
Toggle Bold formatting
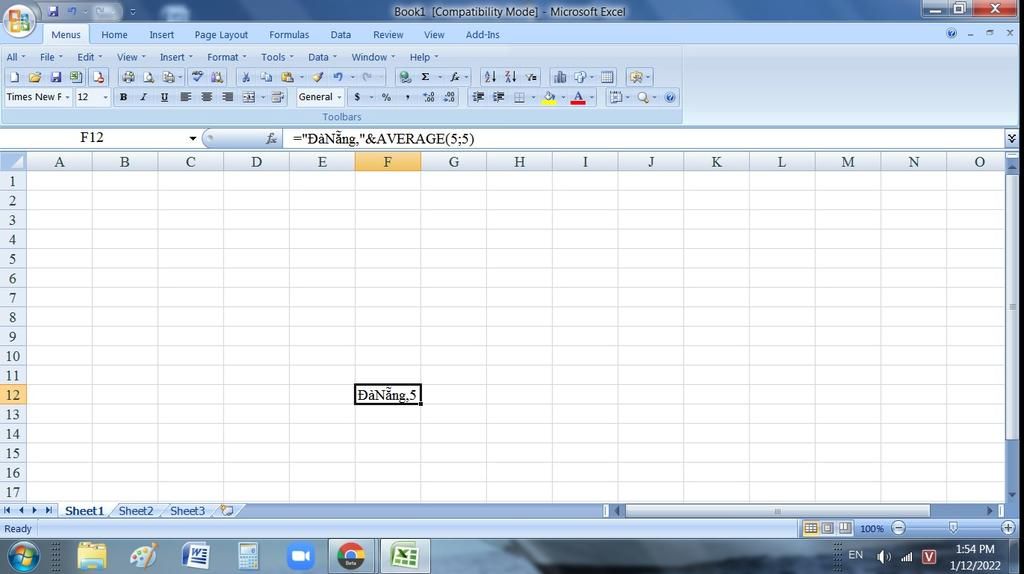[x=123, y=97]
